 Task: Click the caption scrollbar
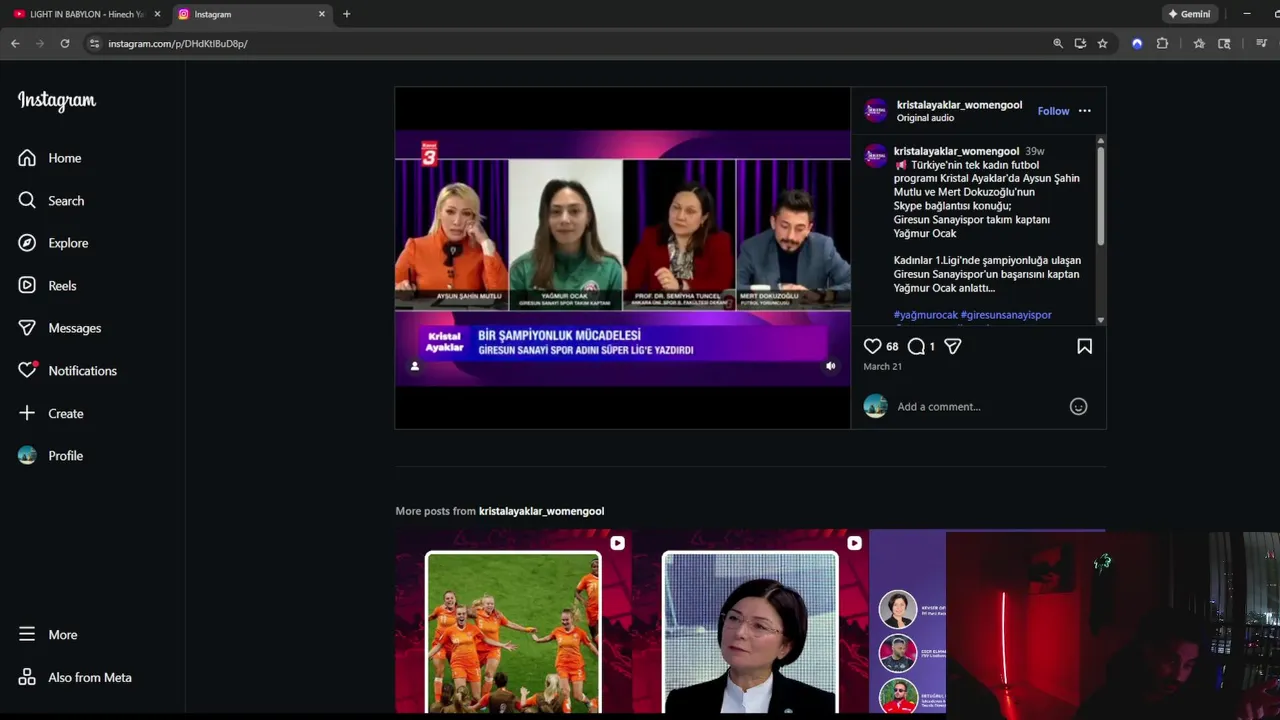1100,196
